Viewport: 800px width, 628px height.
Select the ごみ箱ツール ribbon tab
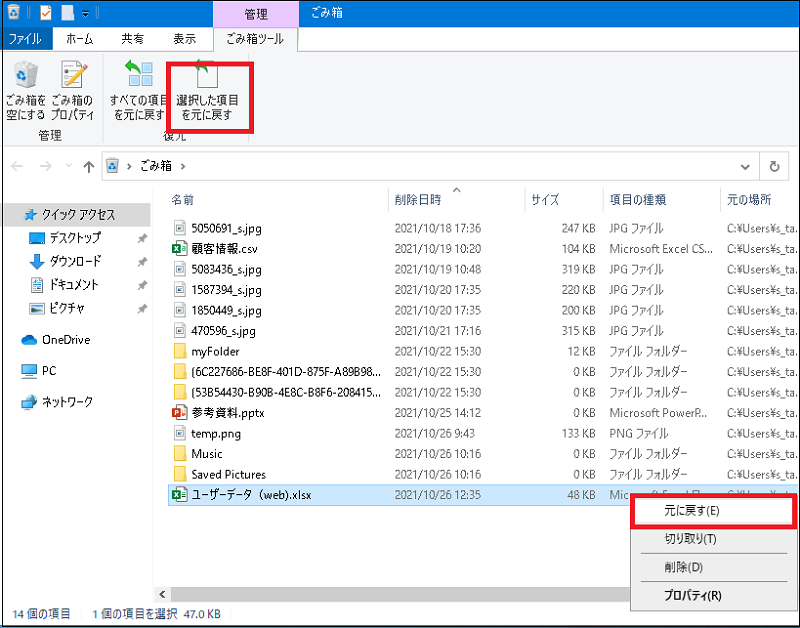click(255, 39)
